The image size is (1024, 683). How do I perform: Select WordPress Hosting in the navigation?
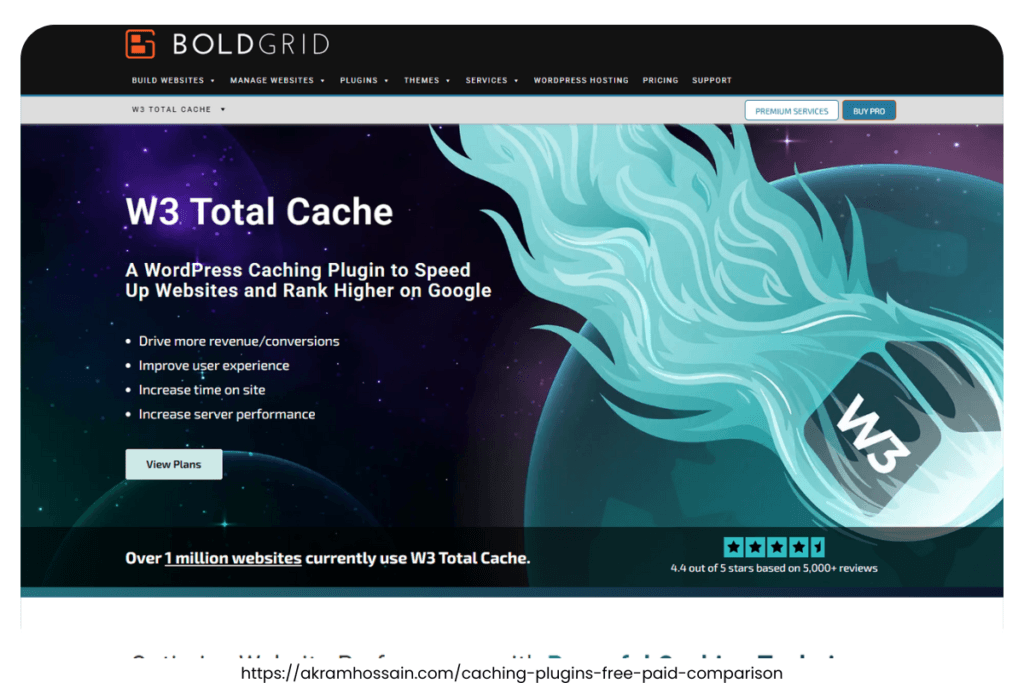click(581, 80)
